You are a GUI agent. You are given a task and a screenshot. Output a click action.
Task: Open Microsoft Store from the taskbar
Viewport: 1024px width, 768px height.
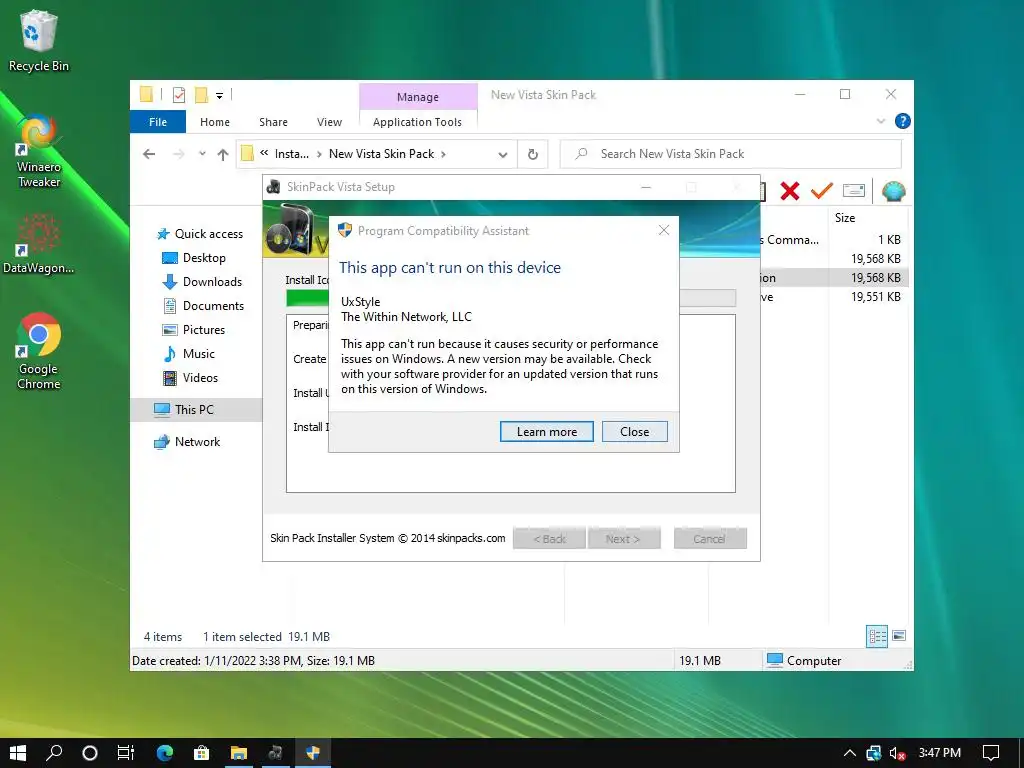pos(201,753)
